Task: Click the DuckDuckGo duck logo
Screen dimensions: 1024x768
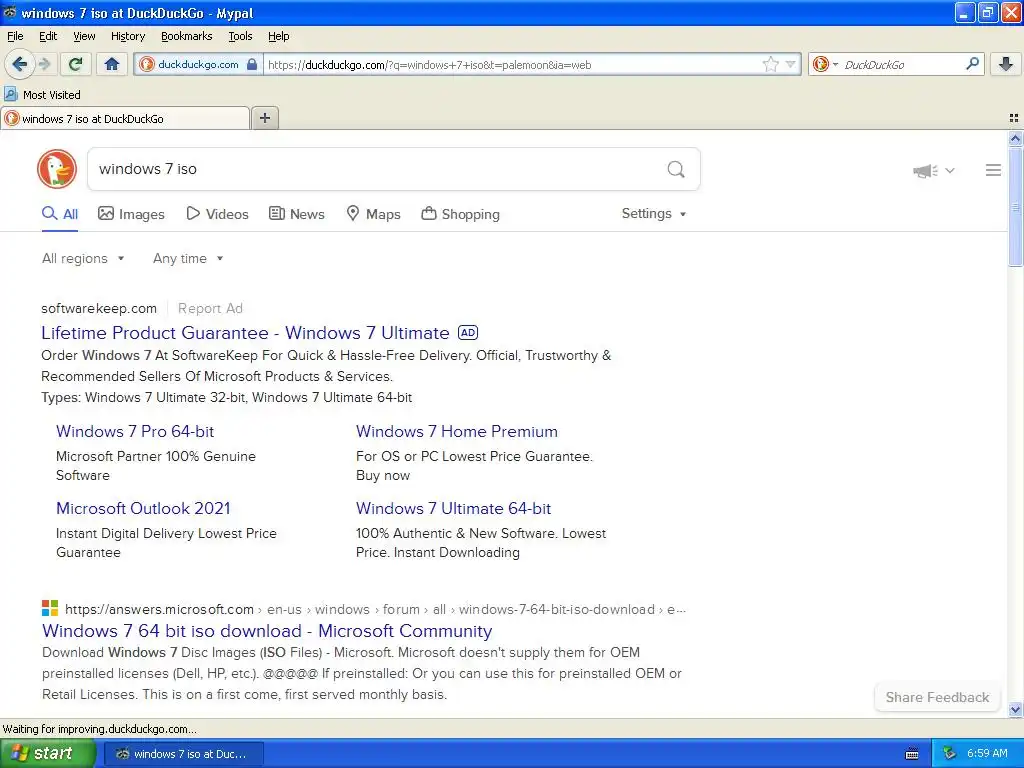Action: [57, 169]
